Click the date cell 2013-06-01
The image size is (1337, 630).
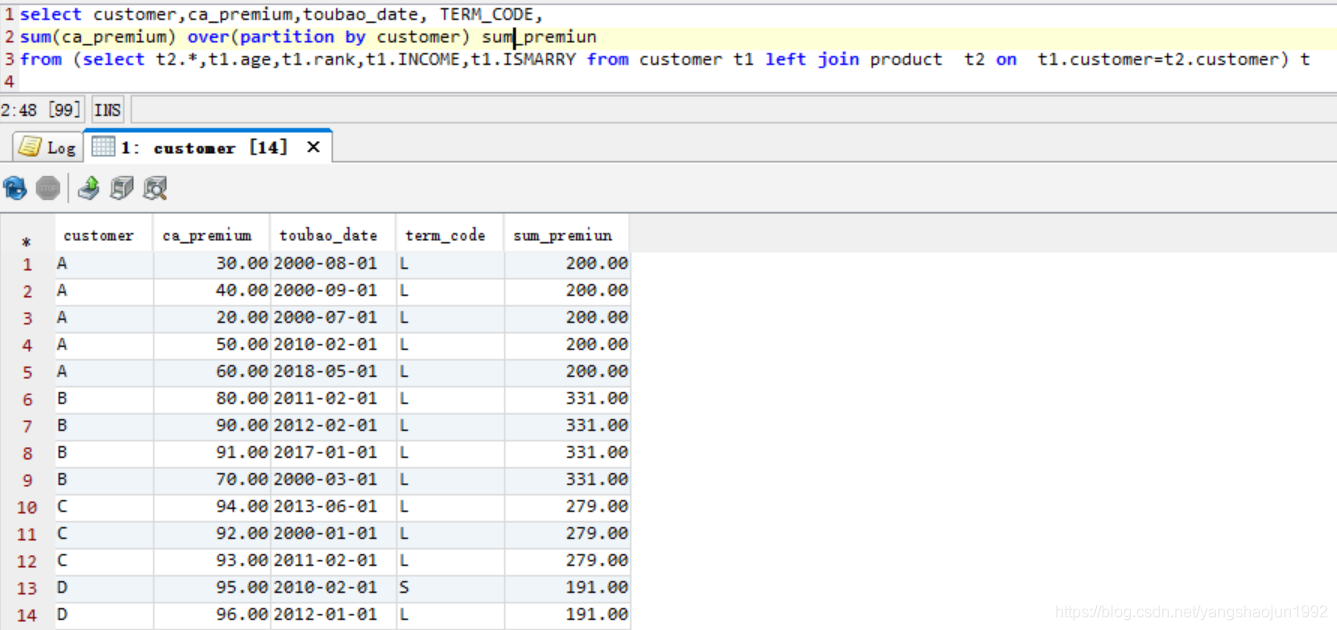(x=333, y=507)
